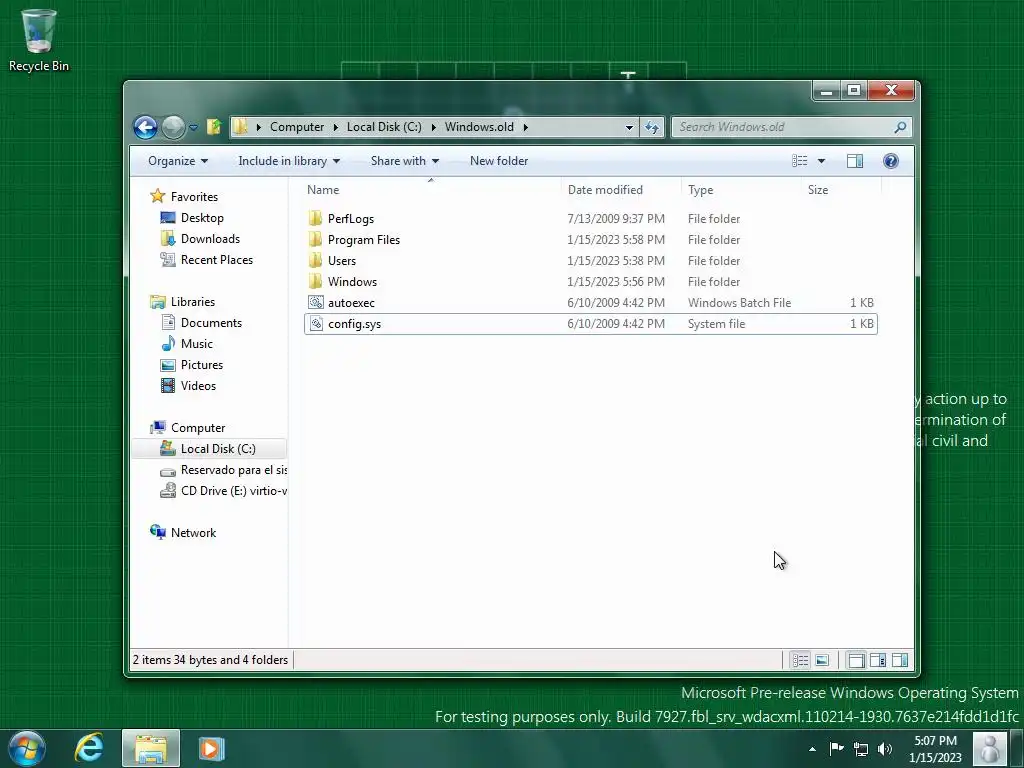Show hidden tray icons arrow

coord(812,749)
